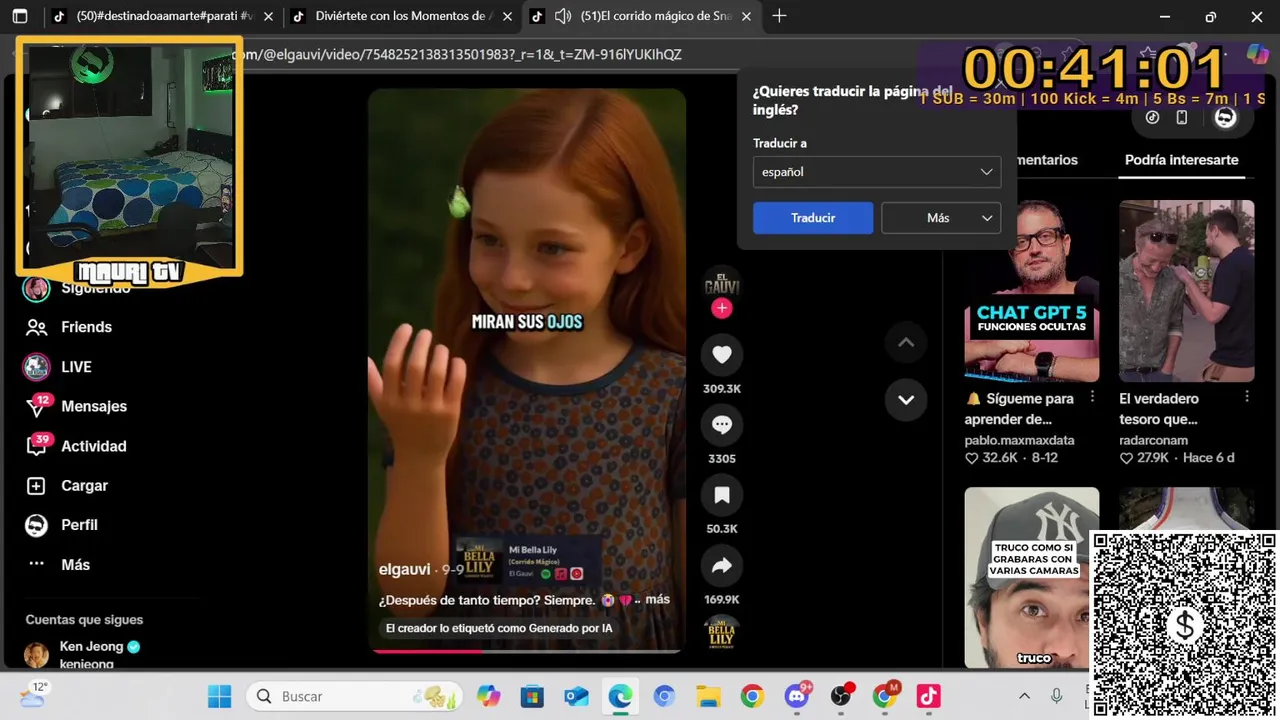Switch to Podría interesarte tab
1280x720 pixels.
(x=1181, y=160)
